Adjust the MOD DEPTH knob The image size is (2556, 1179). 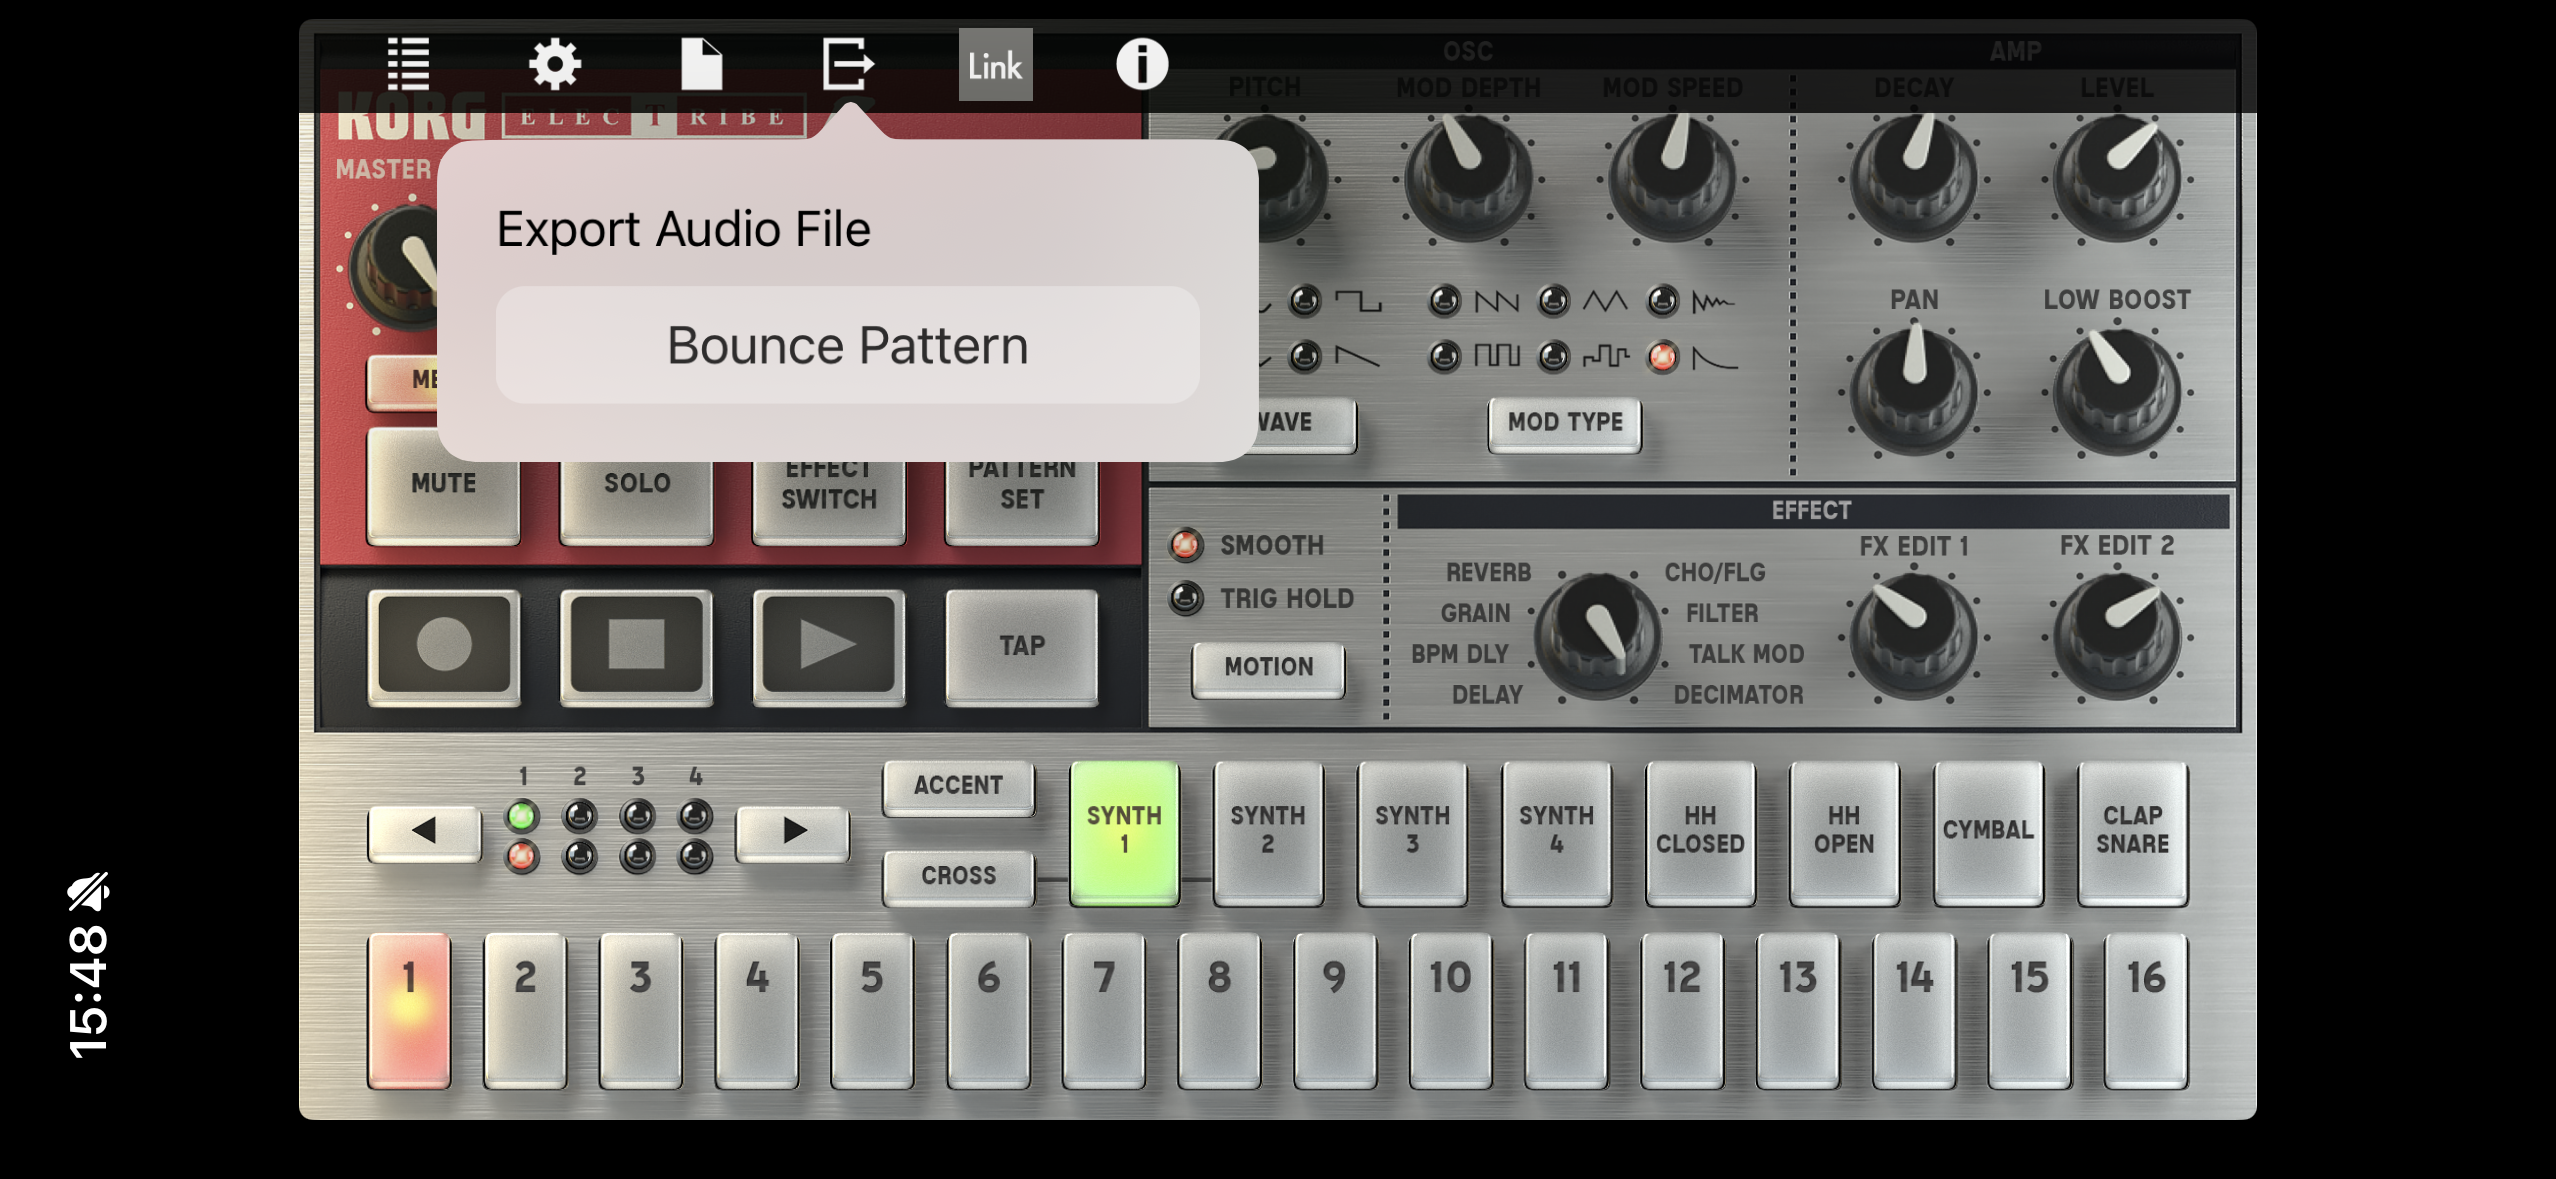pyautogui.click(x=1468, y=178)
